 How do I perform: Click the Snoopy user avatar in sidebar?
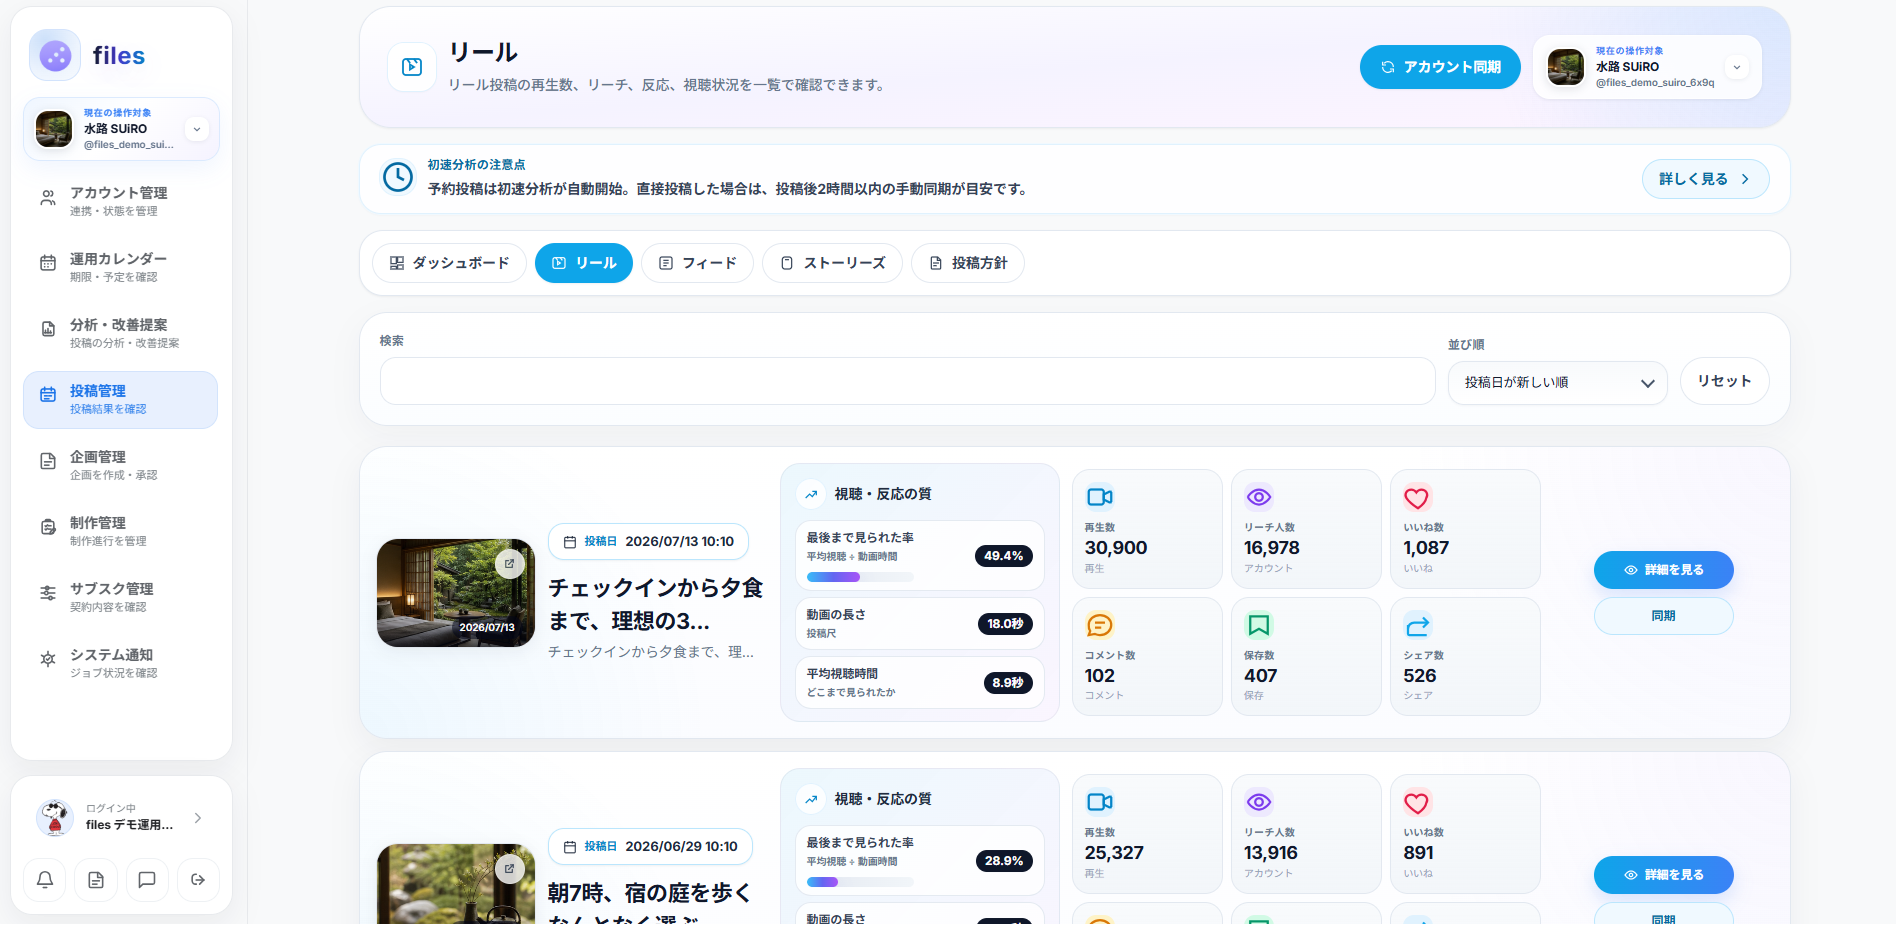tap(55, 817)
